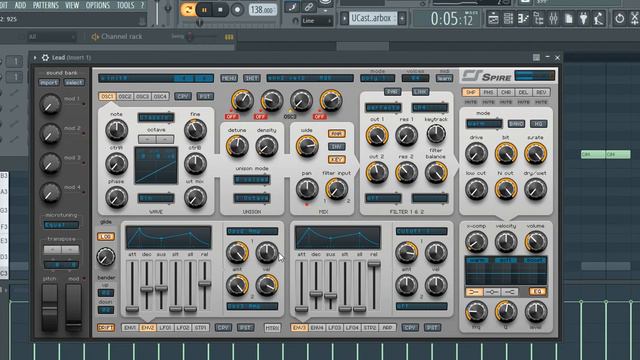Open the unison mode dropdown
Viewport: 640px width, 360px height.
tap(252, 179)
